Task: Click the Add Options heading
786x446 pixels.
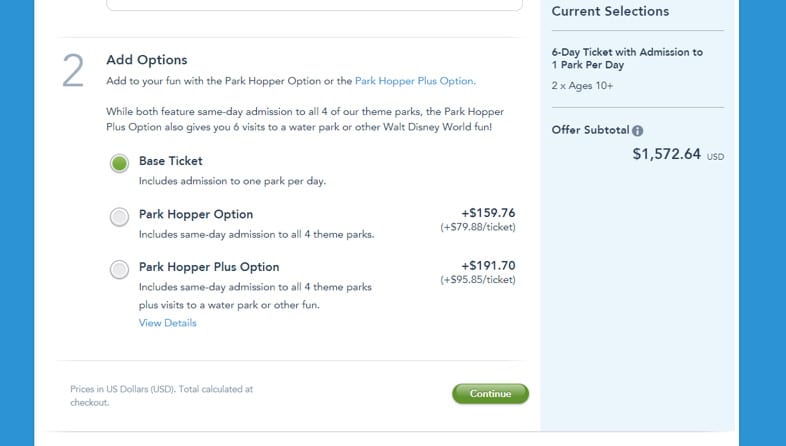Action: [x=147, y=60]
